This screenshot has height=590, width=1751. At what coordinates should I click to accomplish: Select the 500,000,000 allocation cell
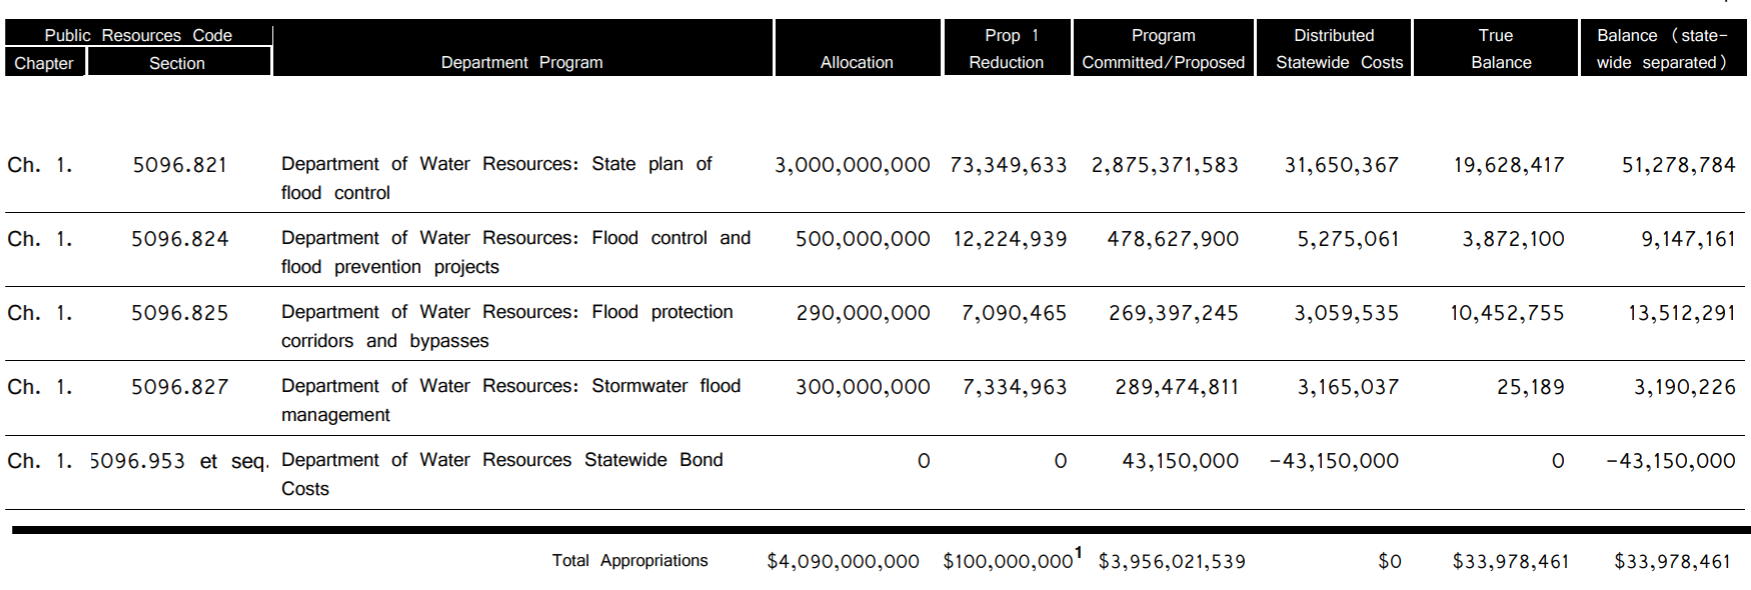pyautogui.click(x=862, y=239)
